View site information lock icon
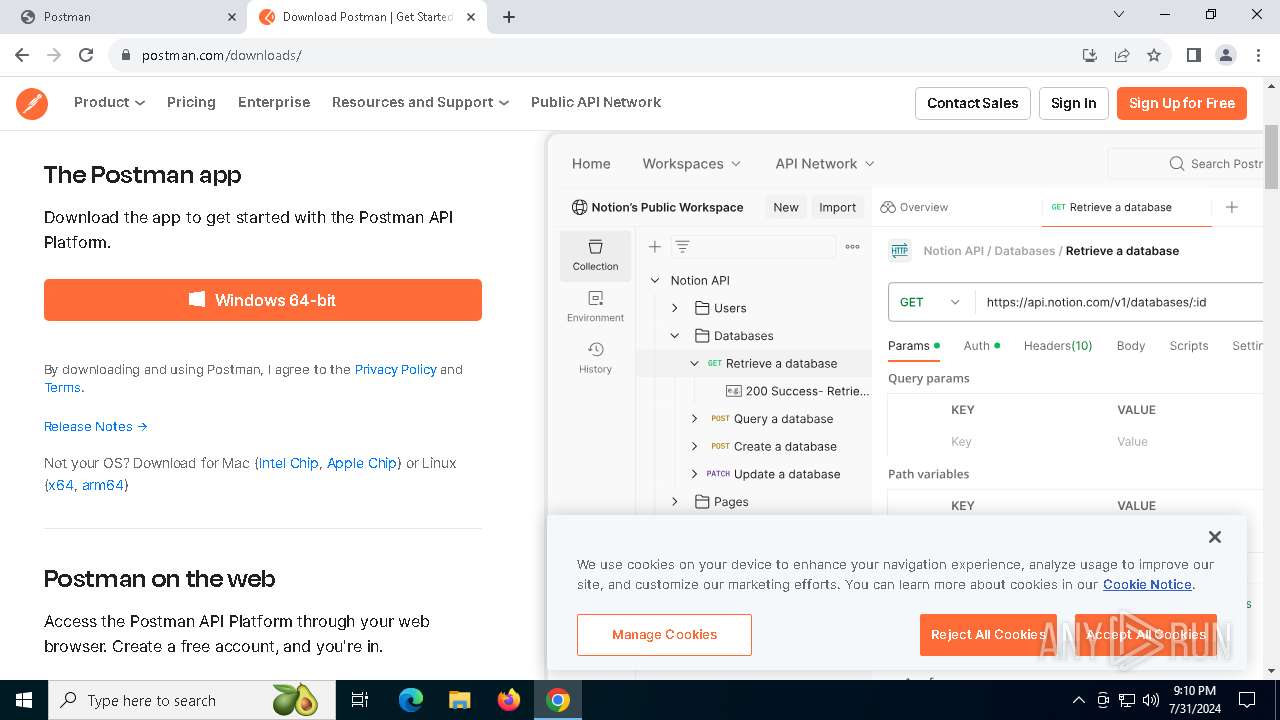1280x720 pixels. pos(126,55)
